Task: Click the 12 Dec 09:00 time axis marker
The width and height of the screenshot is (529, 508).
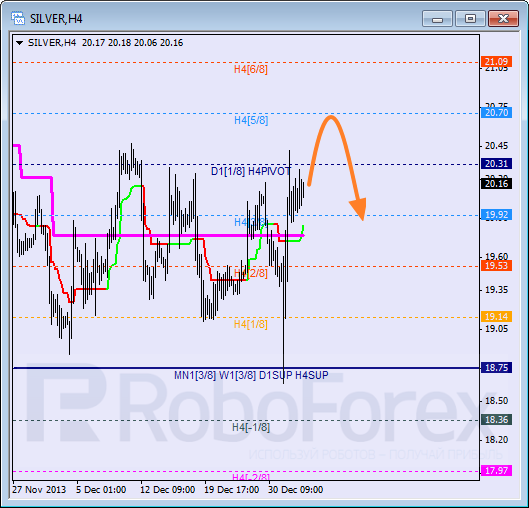Action: [168, 490]
